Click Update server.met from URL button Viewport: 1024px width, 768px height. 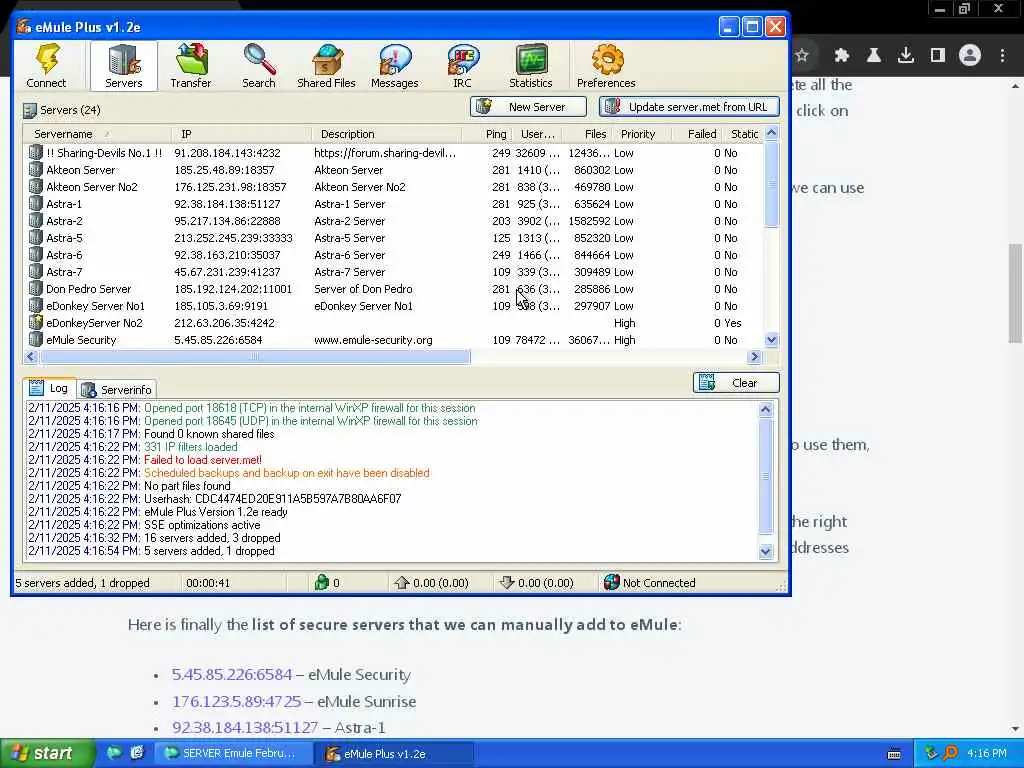pyautogui.click(x=689, y=107)
